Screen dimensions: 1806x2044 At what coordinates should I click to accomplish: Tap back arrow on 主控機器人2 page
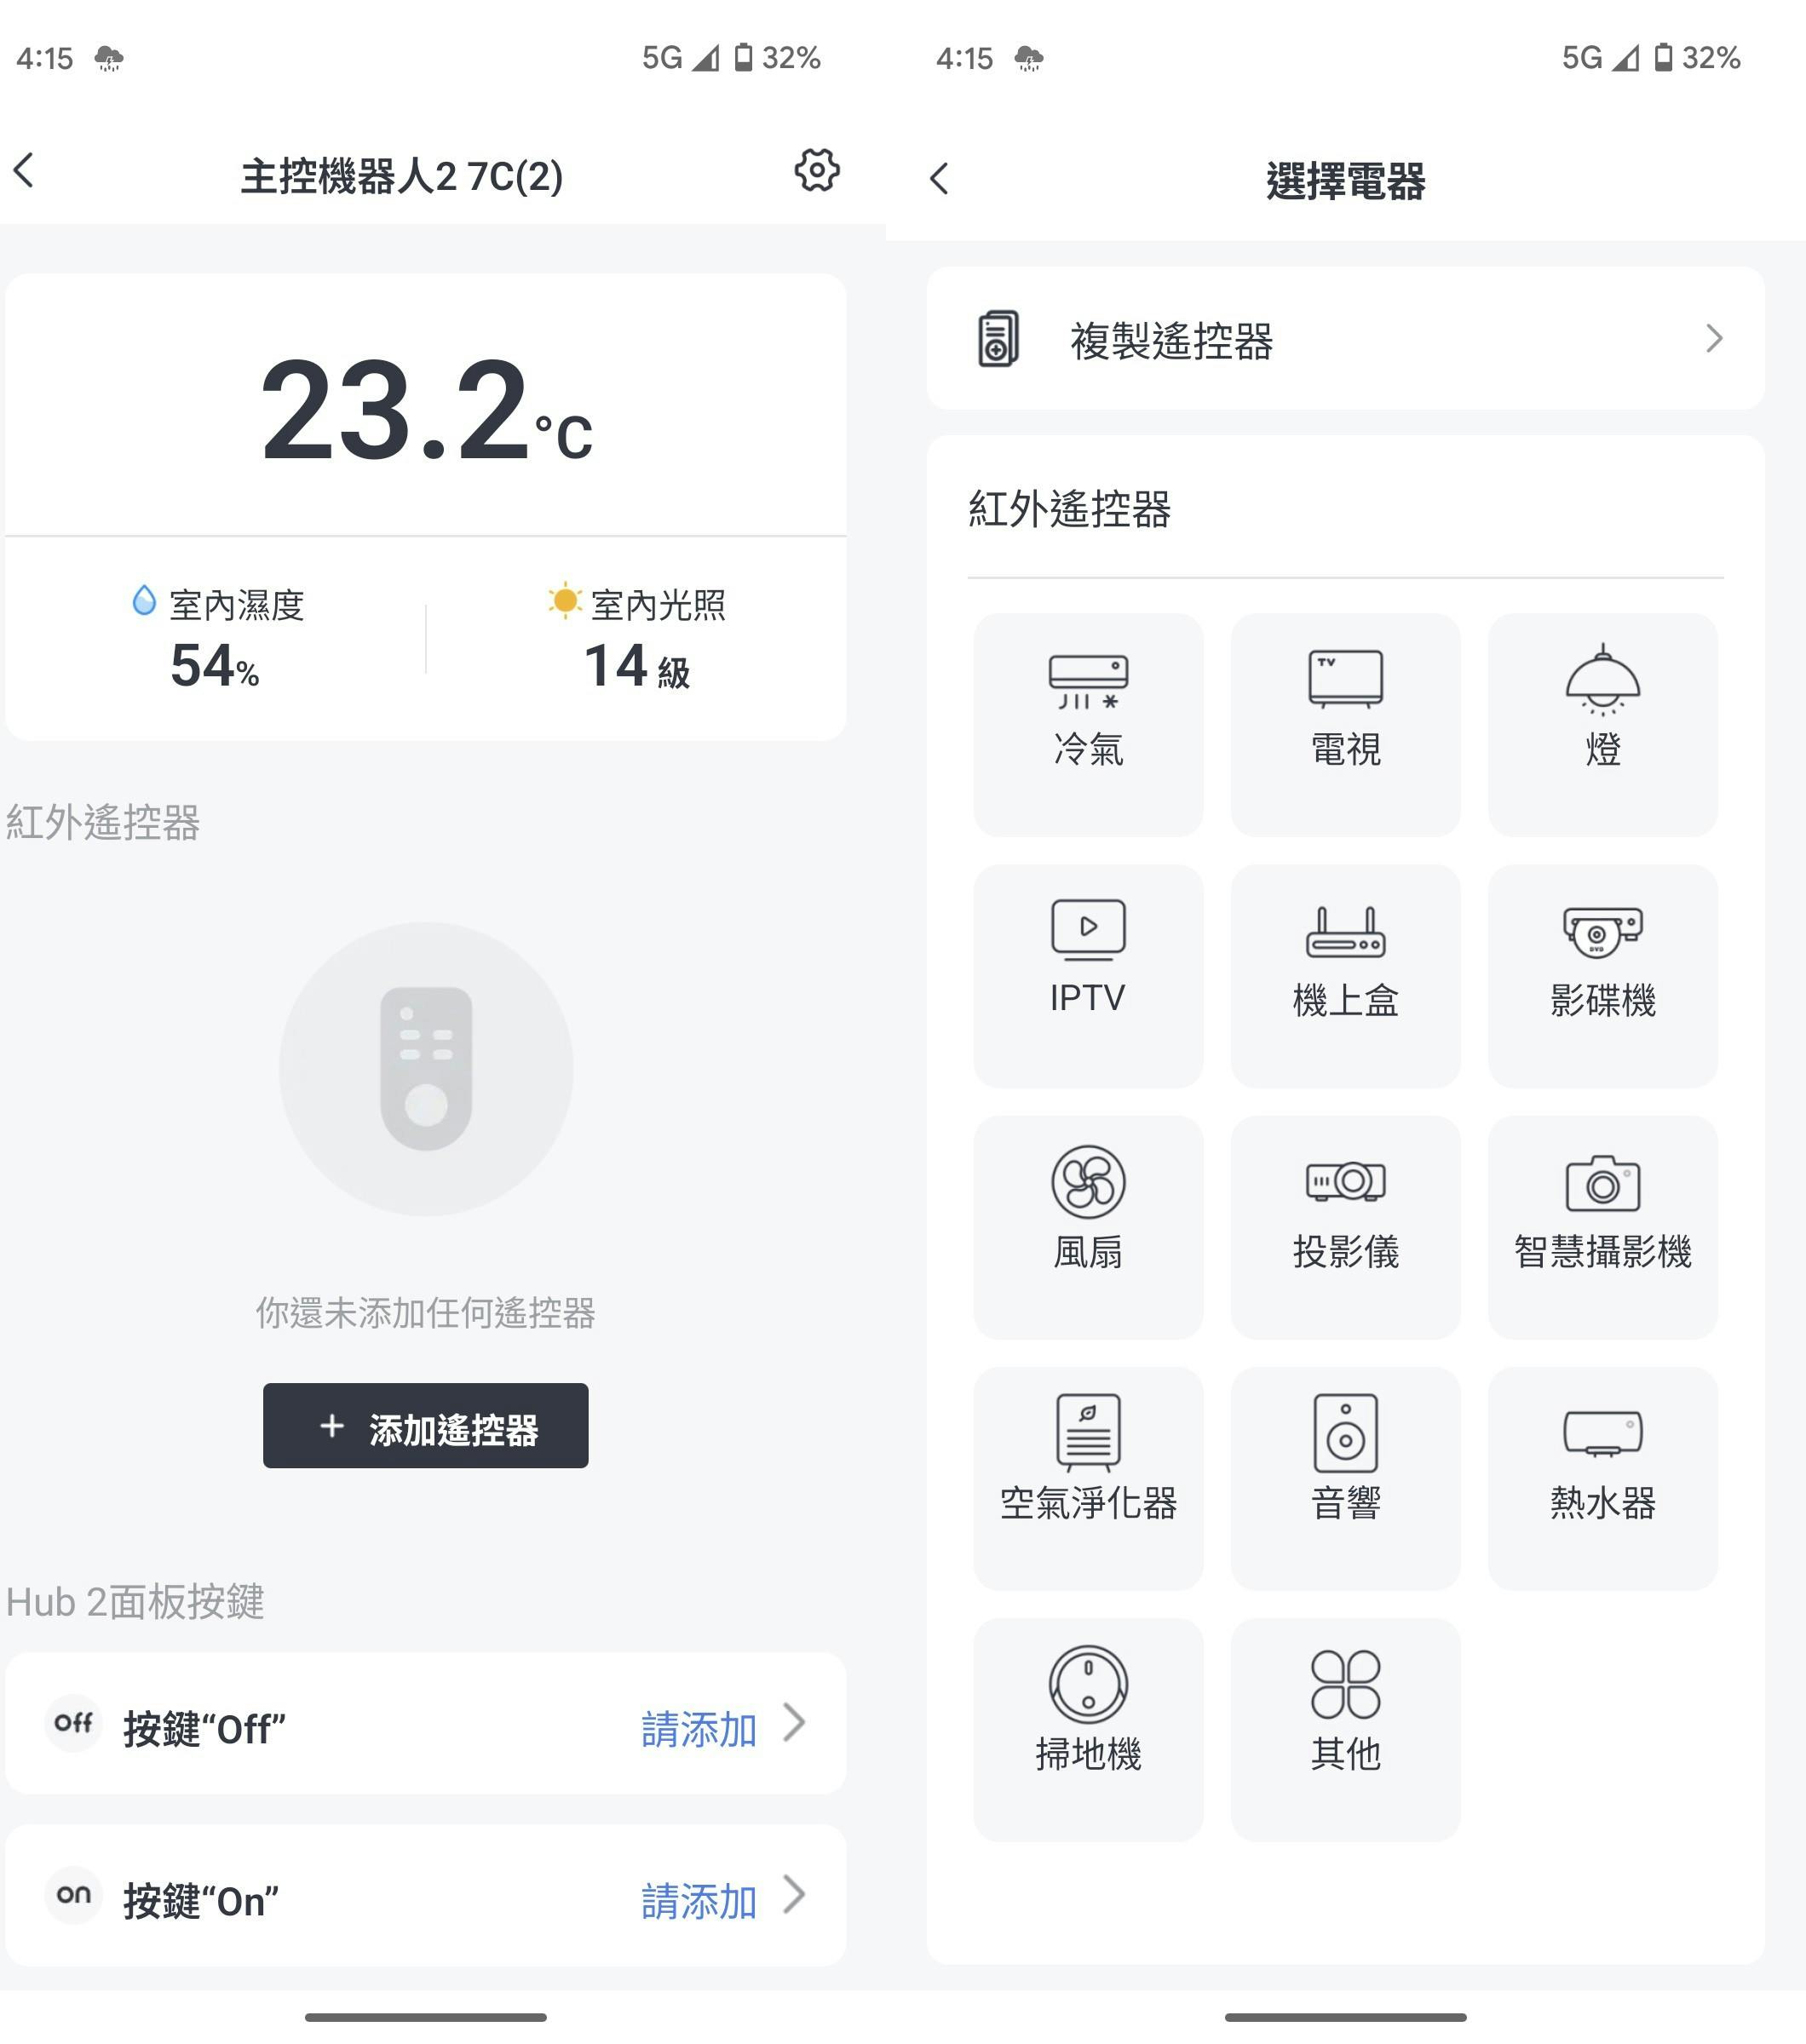[x=24, y=171]
